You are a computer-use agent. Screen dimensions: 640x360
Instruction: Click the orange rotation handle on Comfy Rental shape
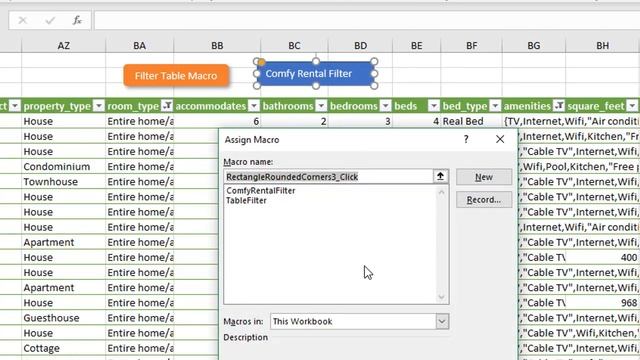point(261,63)
